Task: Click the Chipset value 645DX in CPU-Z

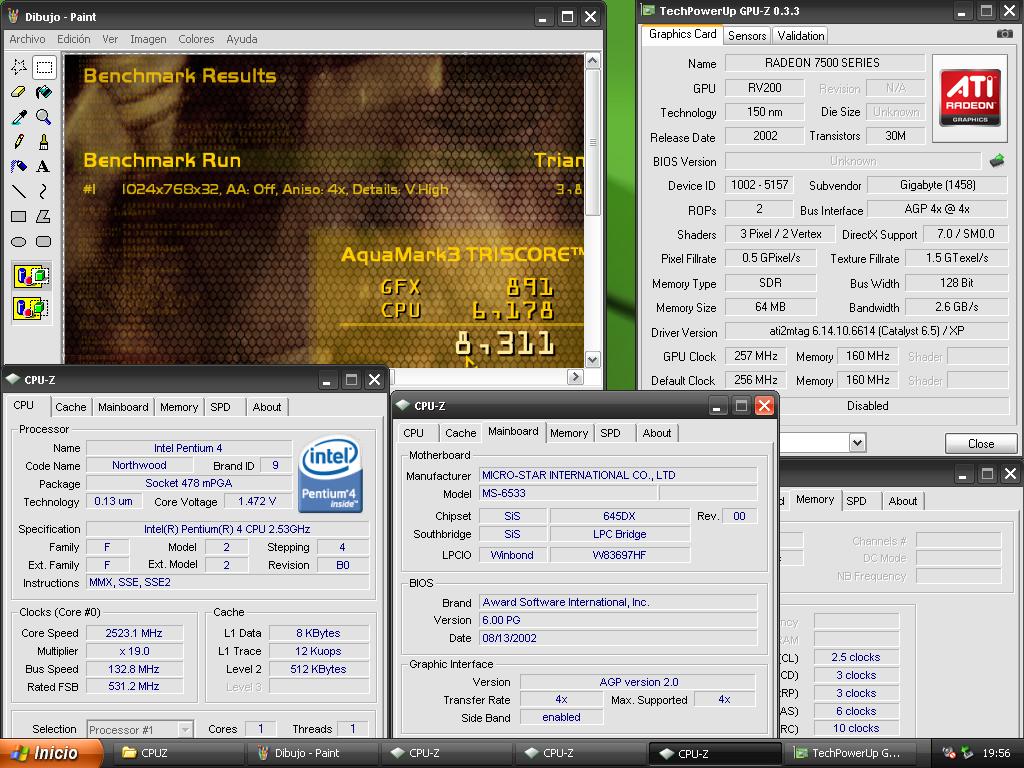Action: pos(619,516)
